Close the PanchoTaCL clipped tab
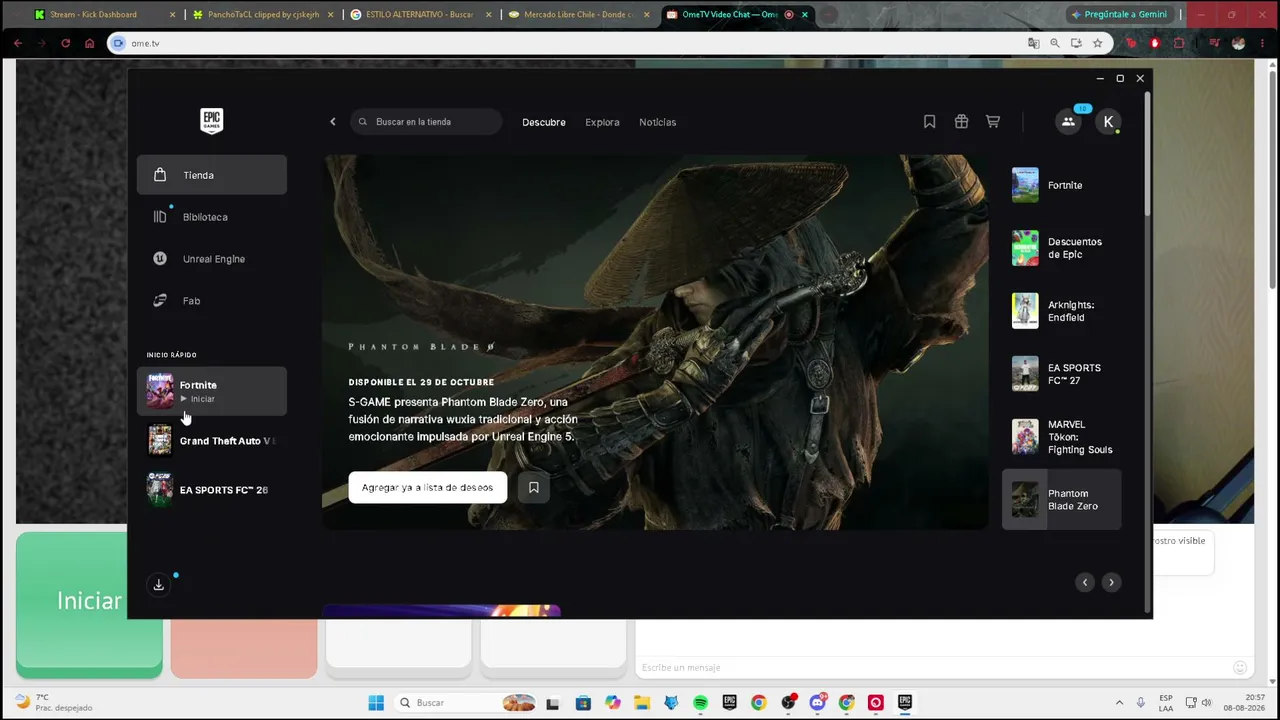This screenshot has width=1280, height=720. click(331, 15)
